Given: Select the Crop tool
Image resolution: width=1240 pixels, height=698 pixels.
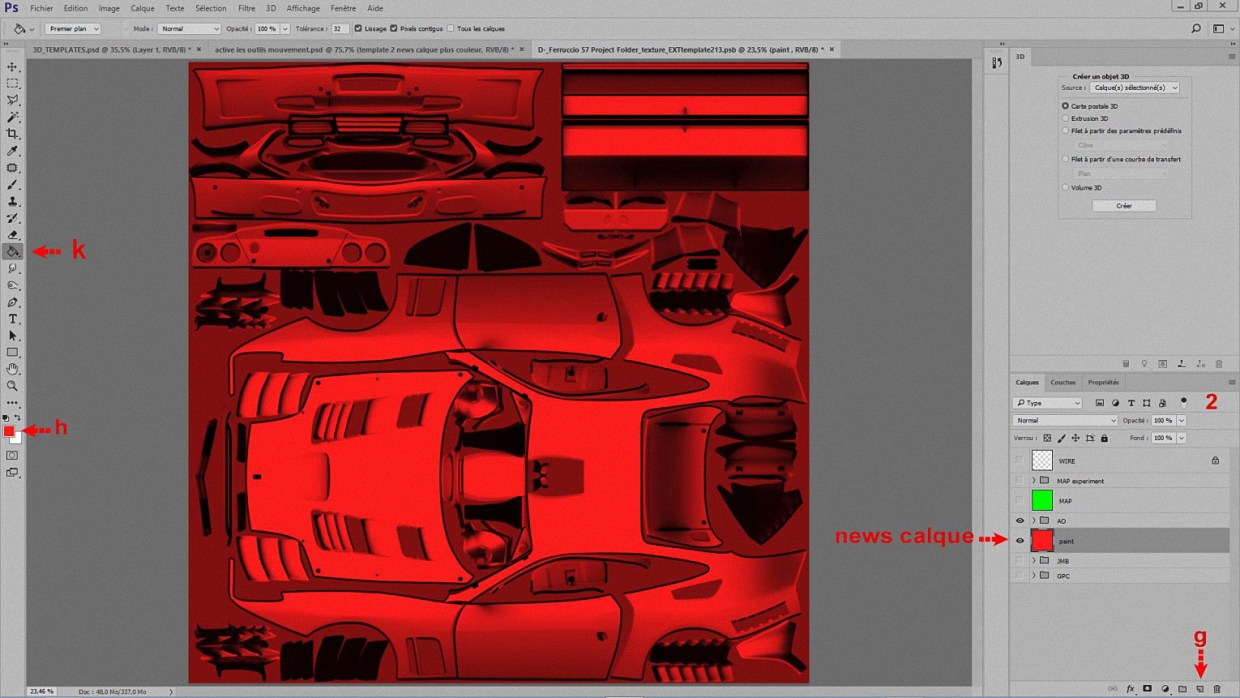Looking at the screenshot, I should [13, 134].
